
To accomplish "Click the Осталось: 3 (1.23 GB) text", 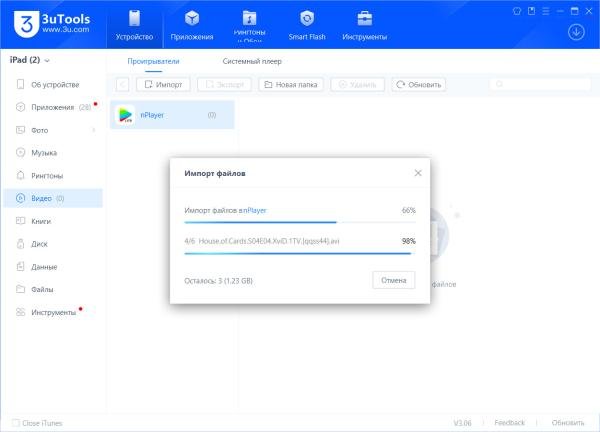I will click(x=218, y=281).
